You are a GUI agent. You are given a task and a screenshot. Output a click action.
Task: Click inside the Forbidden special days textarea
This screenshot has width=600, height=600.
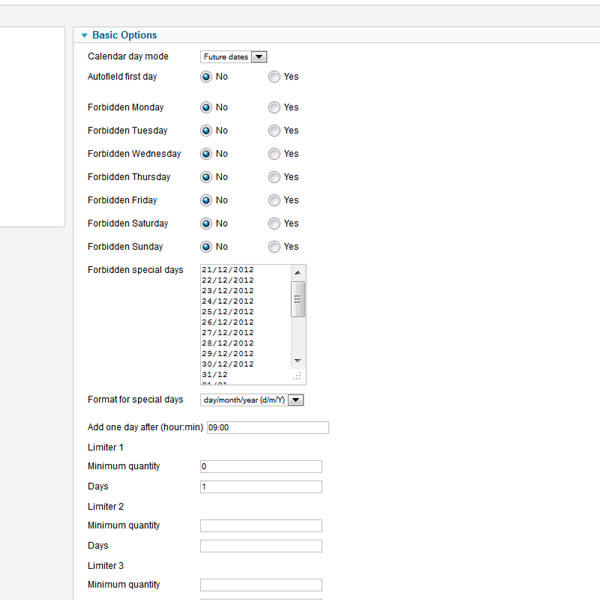coord(245,320)
